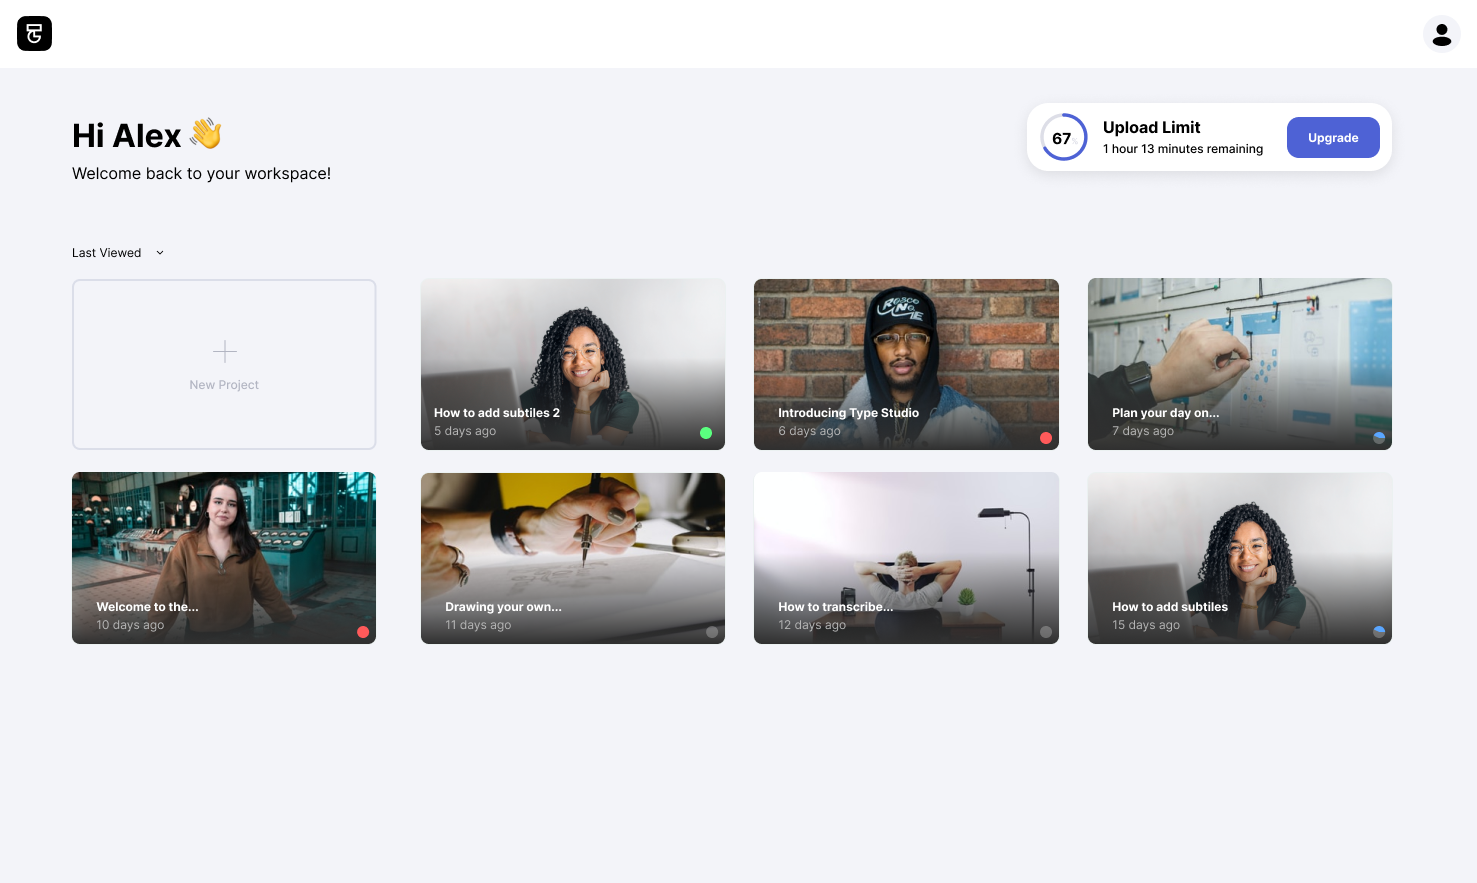This screenshot has height=883, width=1477.
Task: Open the user profile account icon
Action: tap(1441, 34)
